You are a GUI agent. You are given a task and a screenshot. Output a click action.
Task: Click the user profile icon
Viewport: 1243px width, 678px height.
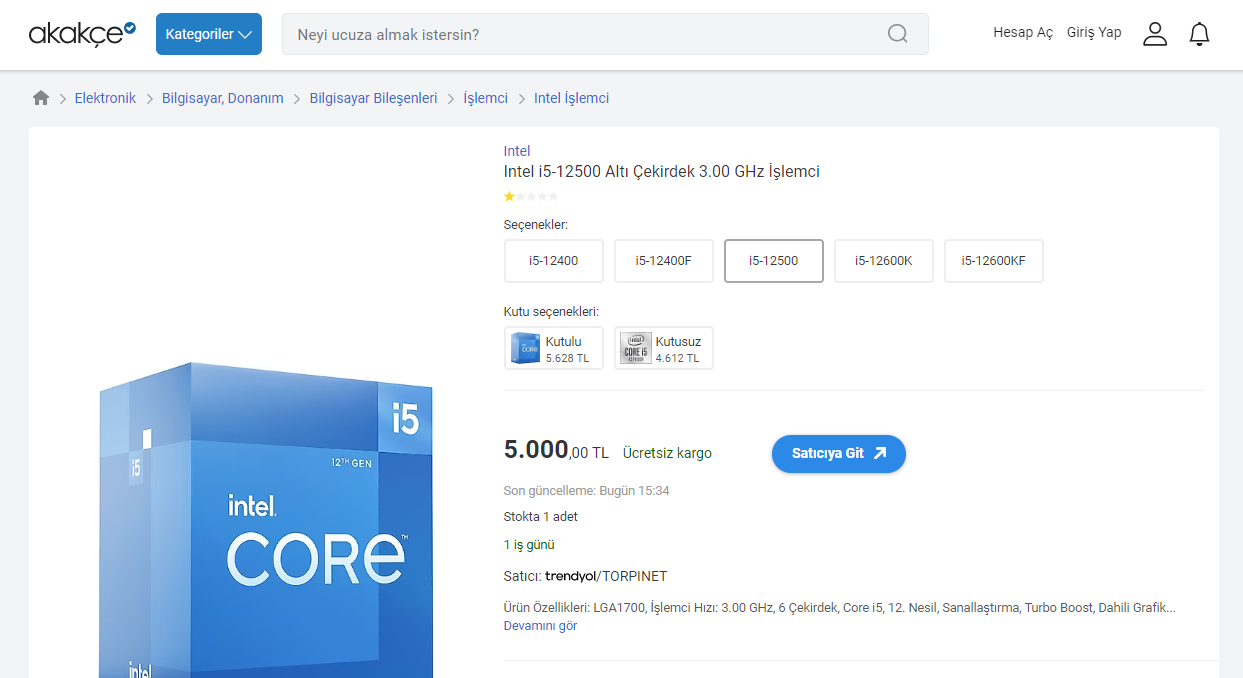point(1155,34)
